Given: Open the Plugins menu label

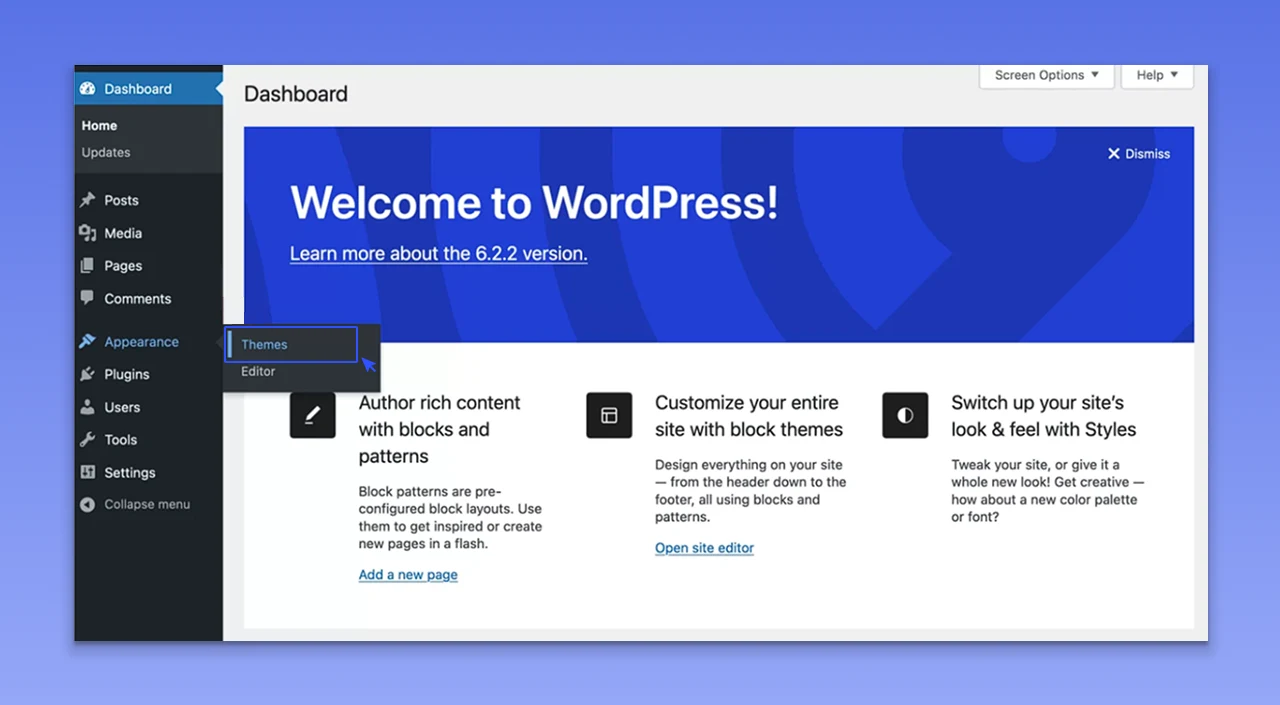Looking at the screenshot, I should [x=127, y=374].
